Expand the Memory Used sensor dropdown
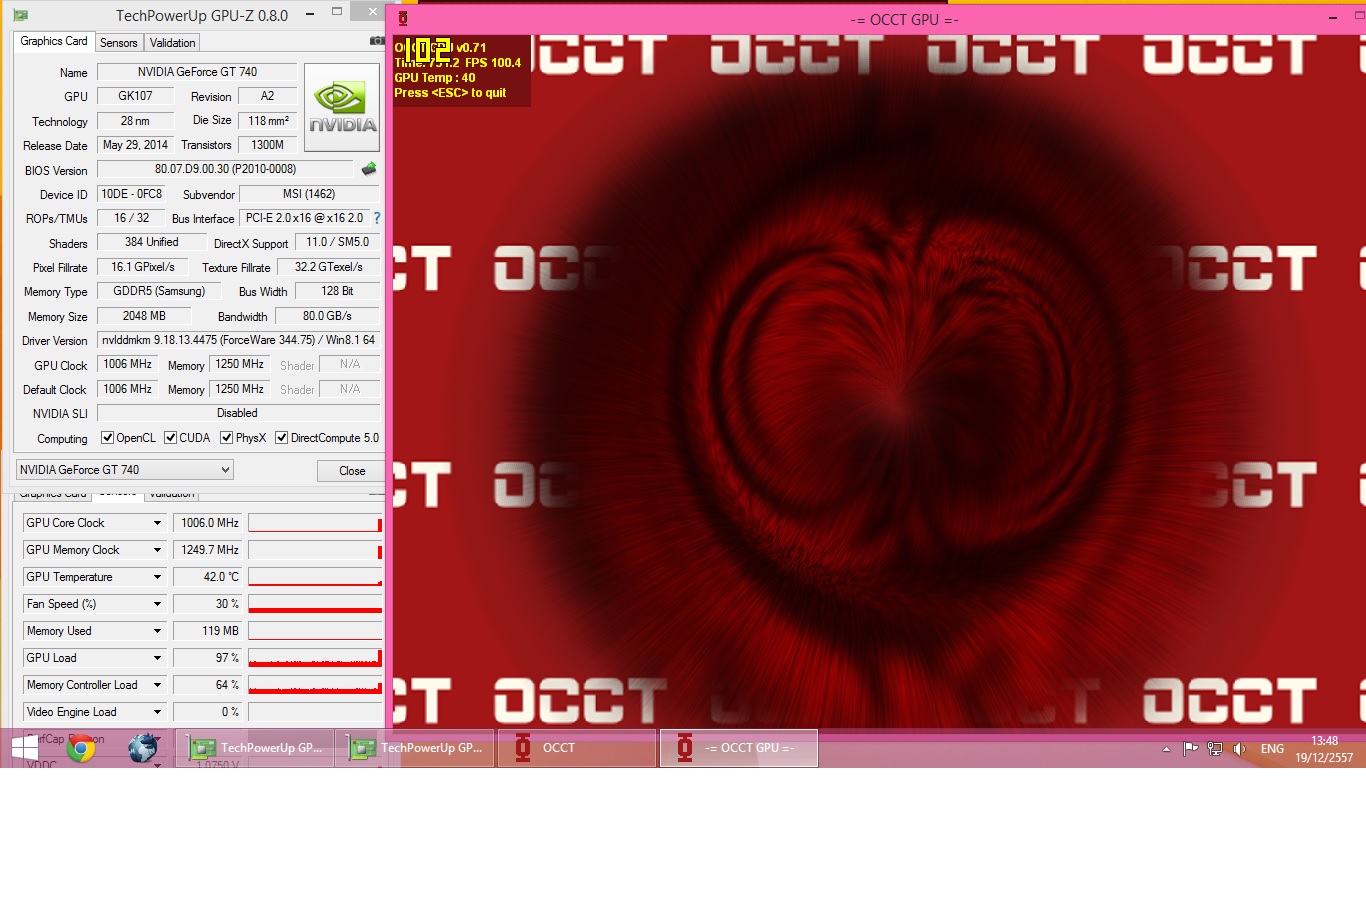The image size is (1366, 900). click(x=157, y=631)
